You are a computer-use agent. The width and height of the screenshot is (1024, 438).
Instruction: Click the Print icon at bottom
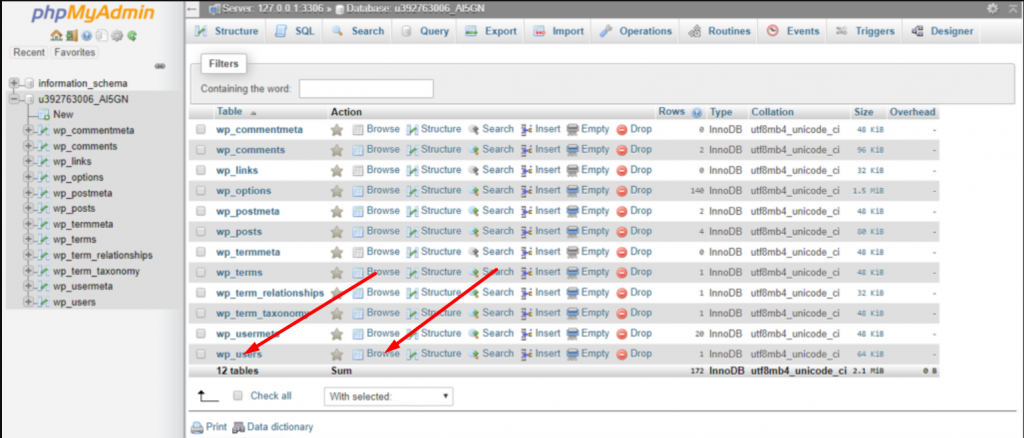(x=197, y=427)
